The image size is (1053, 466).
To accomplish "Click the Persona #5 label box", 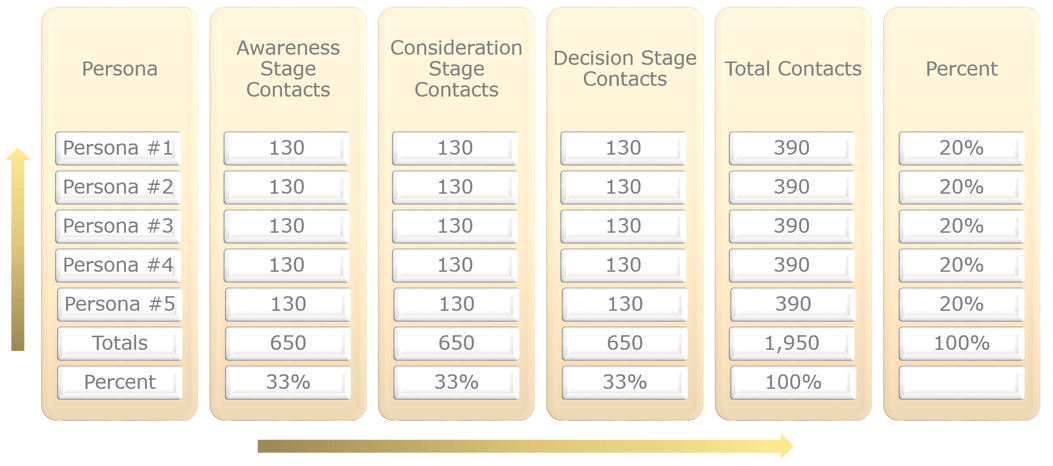I will 120,304.
